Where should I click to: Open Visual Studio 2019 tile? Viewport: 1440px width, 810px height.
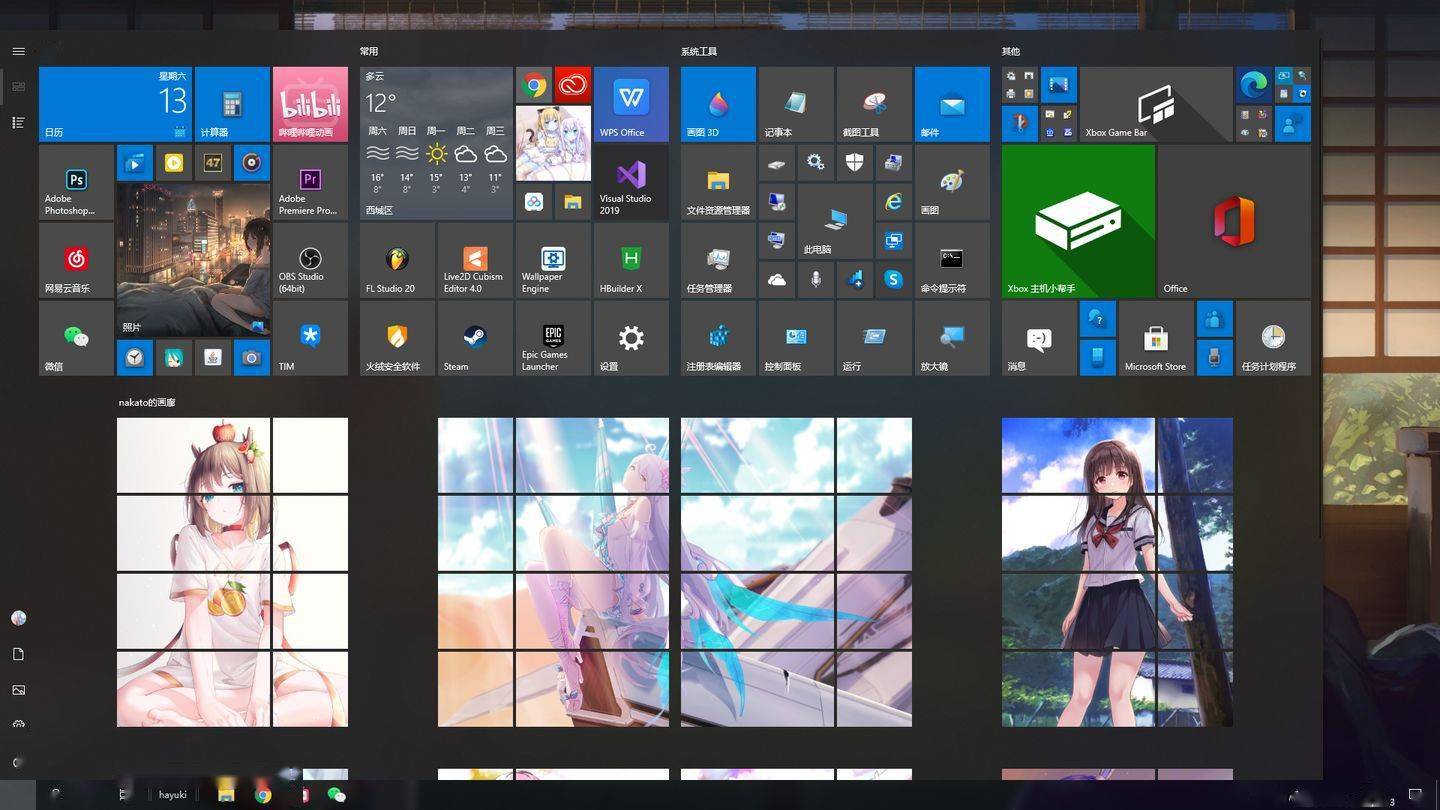click(631, 182)
